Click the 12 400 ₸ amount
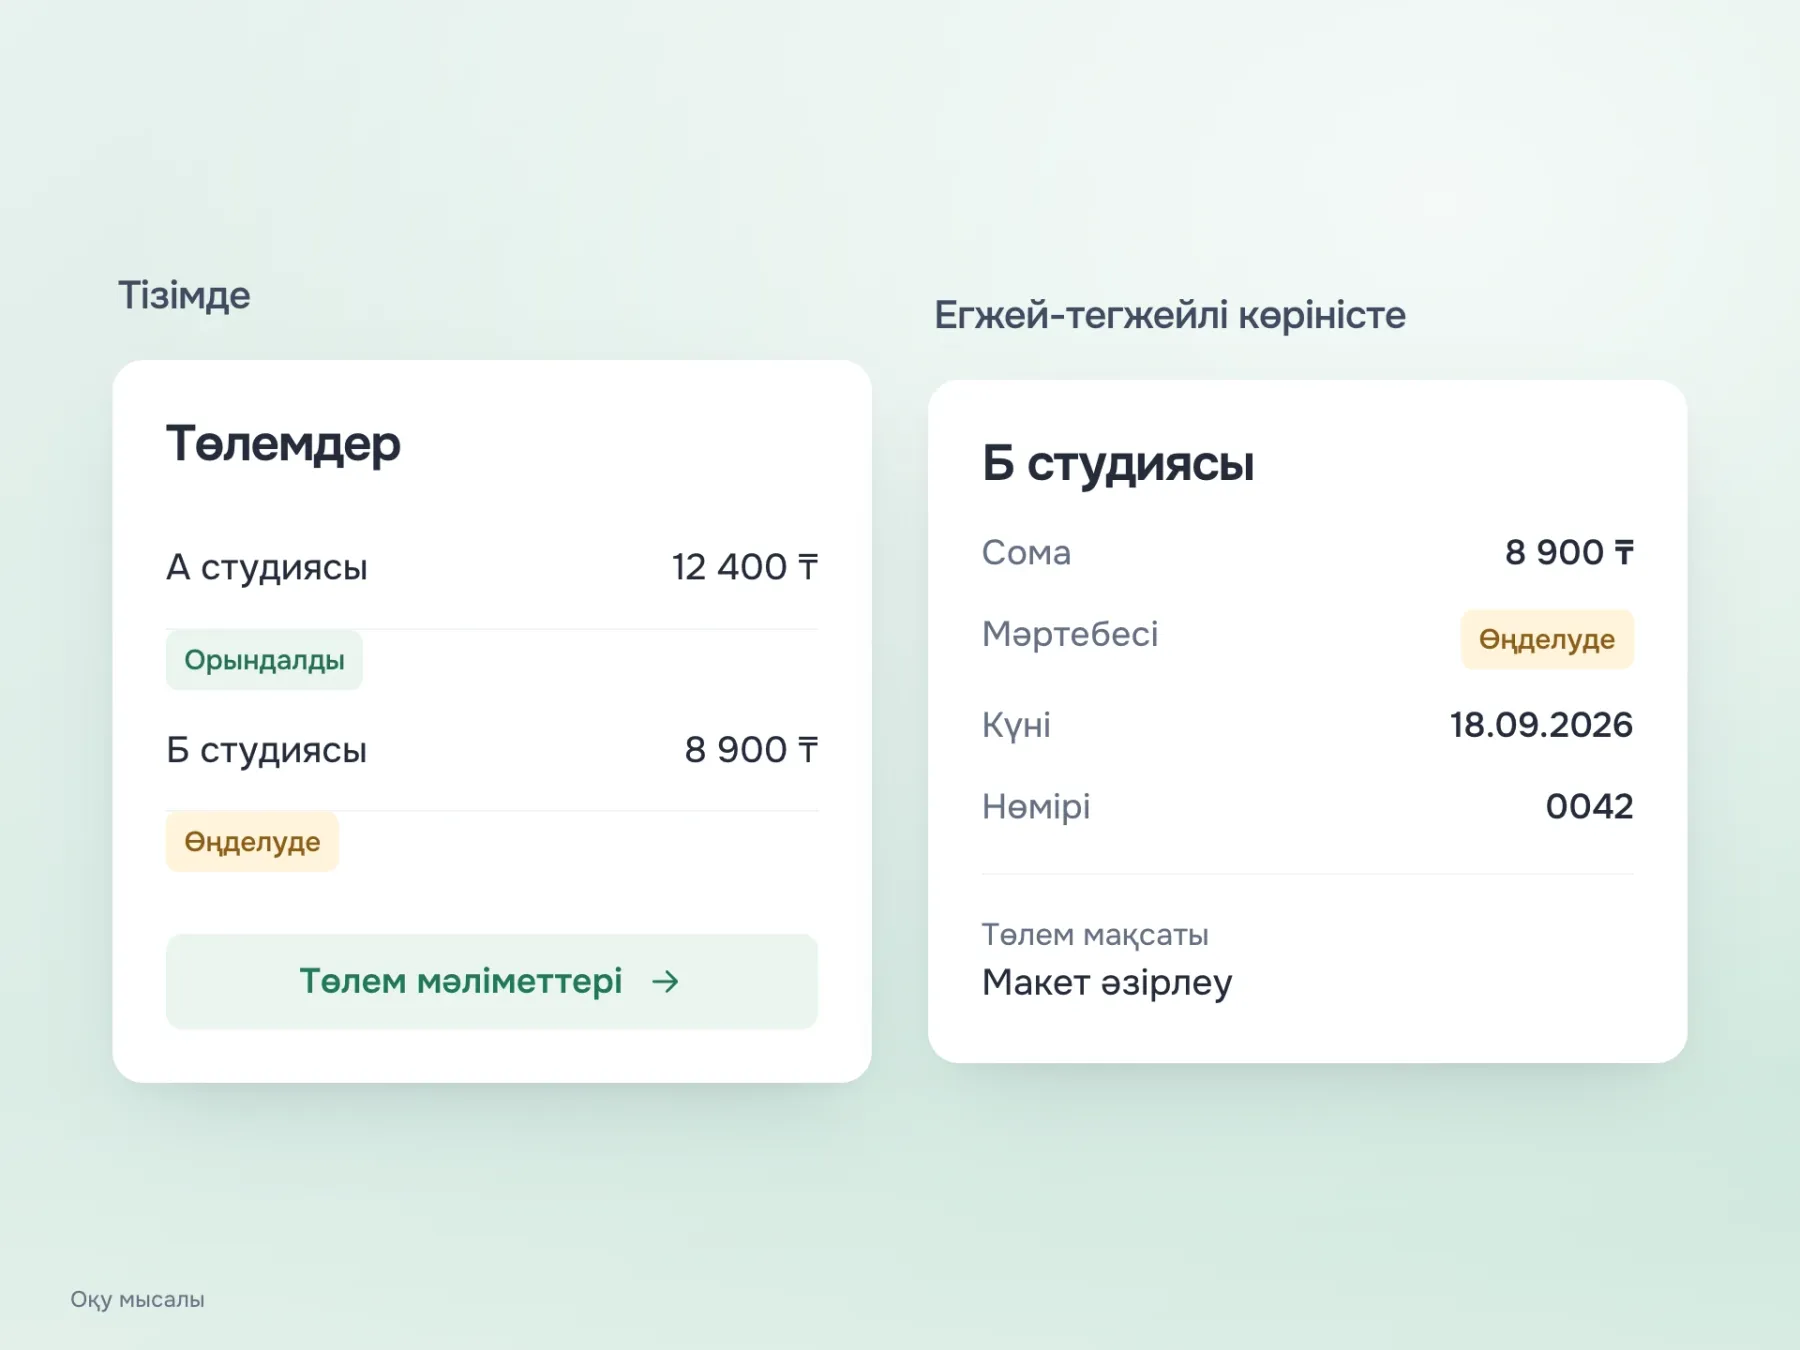The width and height of the screenshot is (1800, 1350). (x=745, y=567)
